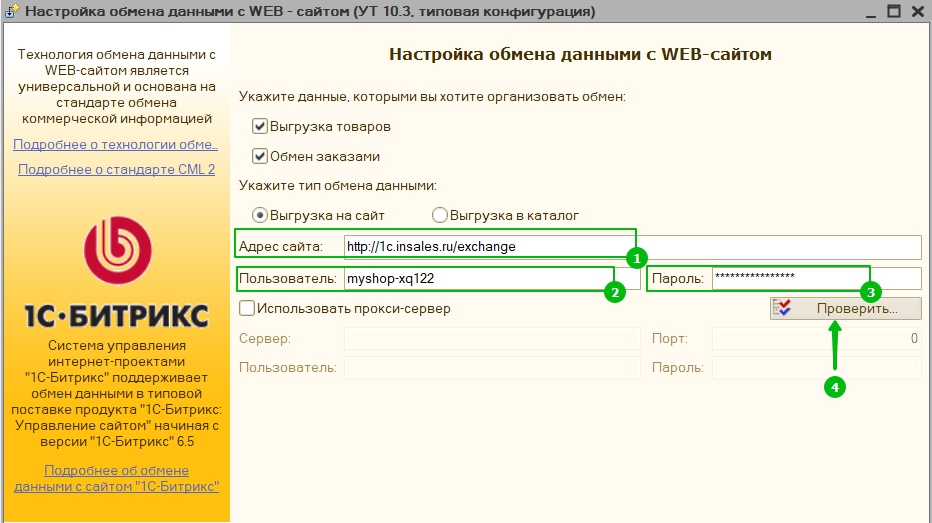Click heading "Настройка обмена данными с WEB-сайтом"
932x523 pixels.
coord(580,55)
